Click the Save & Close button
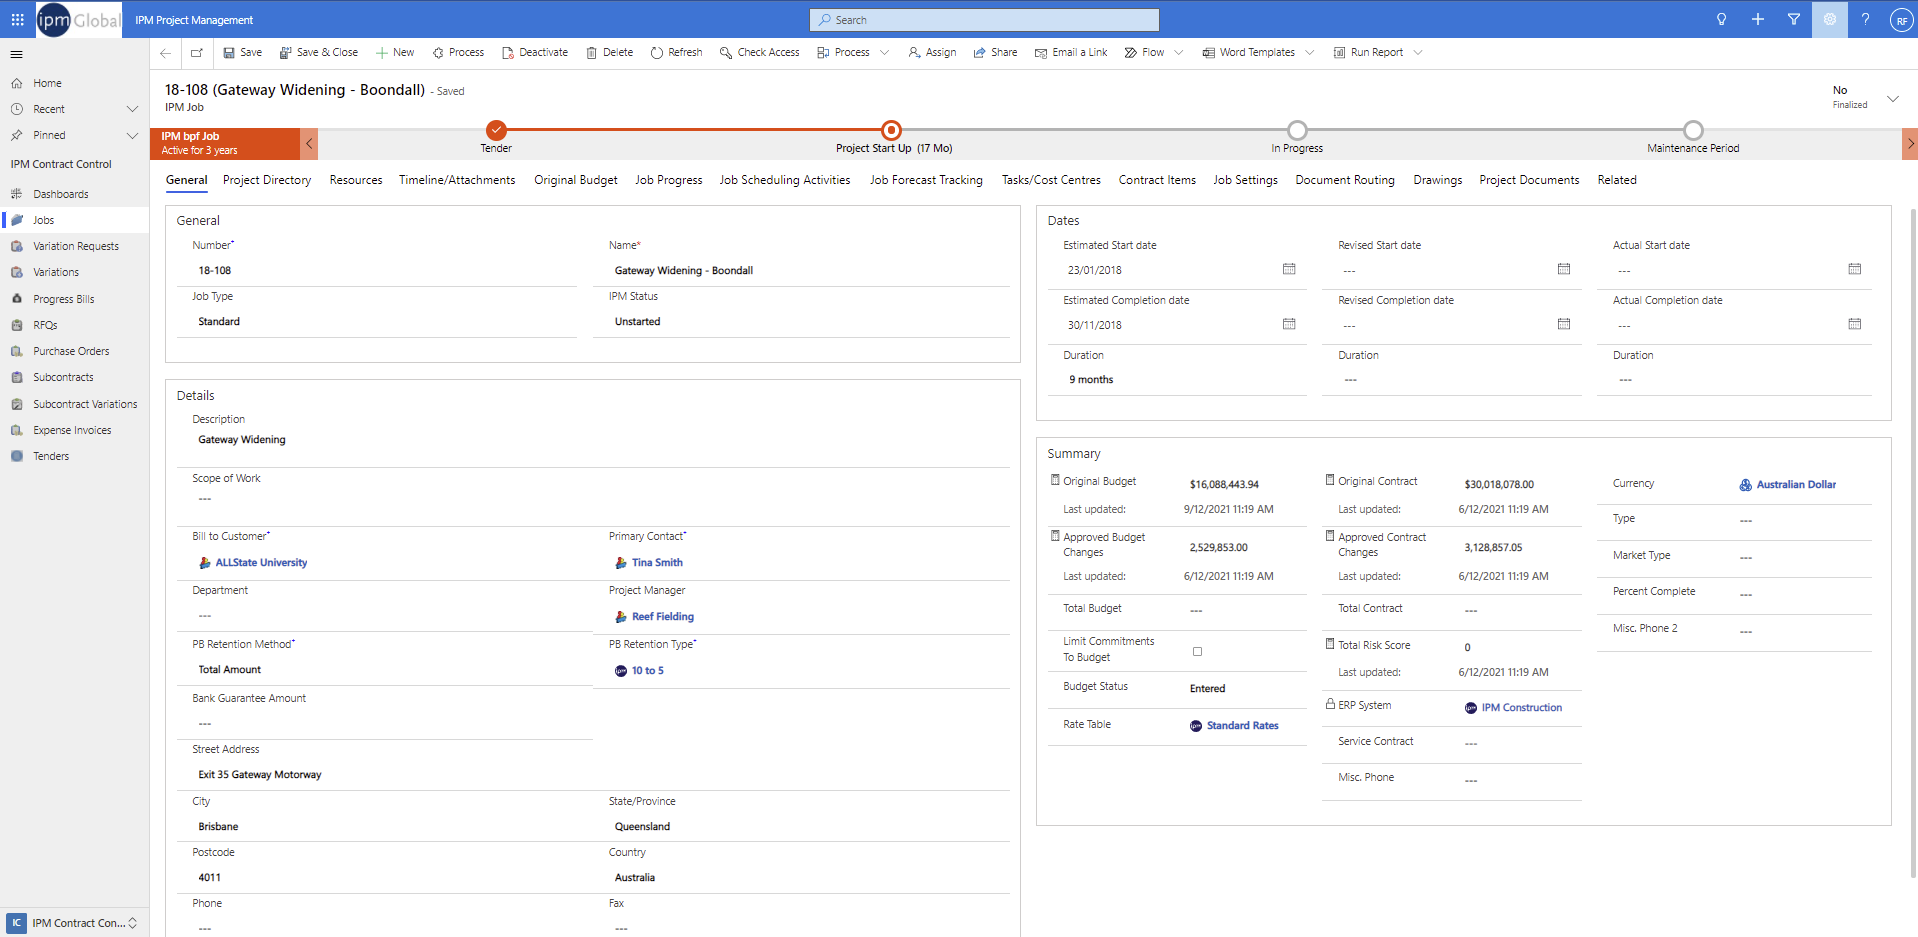This screenshot has width=1918, height=937. point(318,52)
